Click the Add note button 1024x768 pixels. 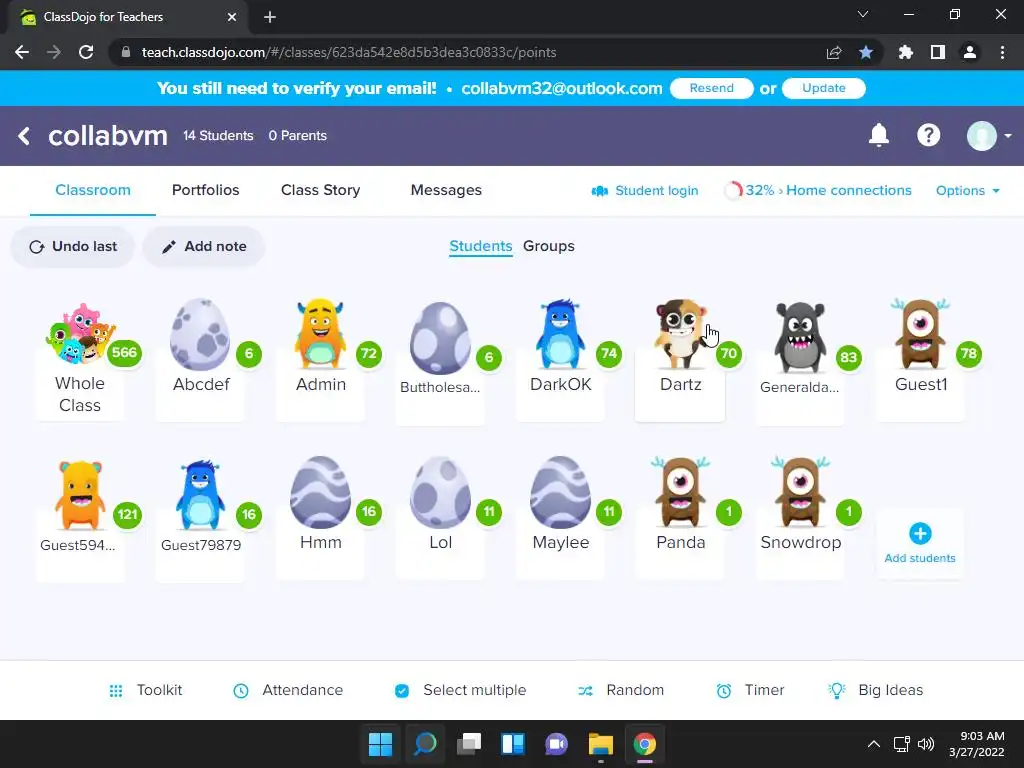tap(204, 246)
